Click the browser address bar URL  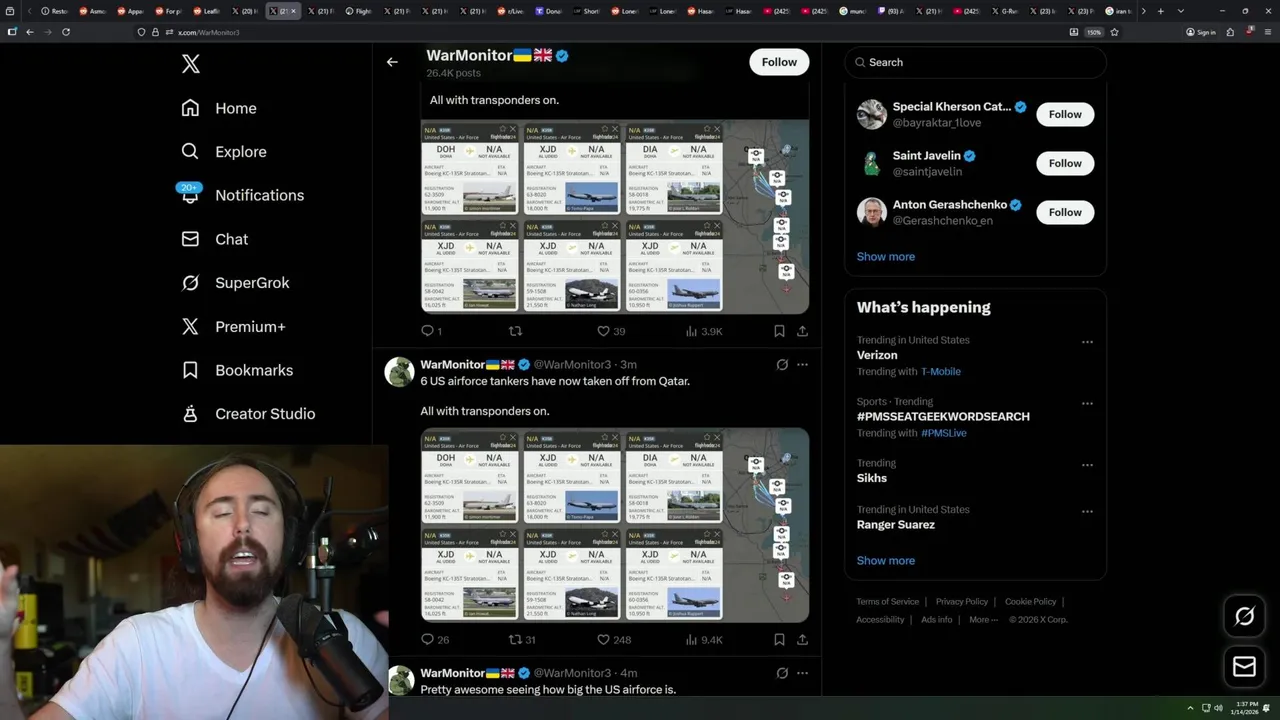pos(208,32)
